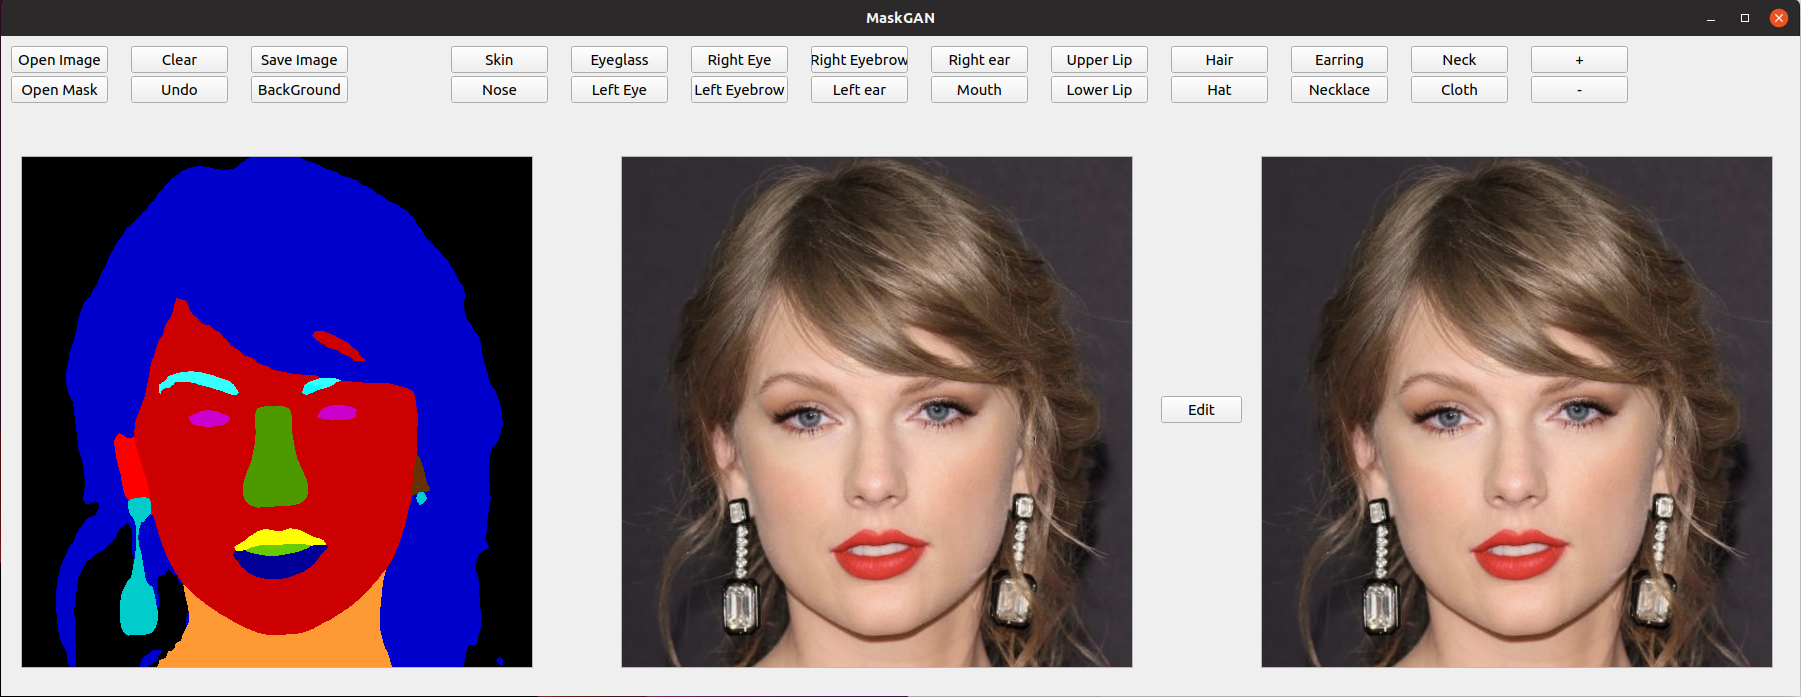Click the Open Image button
The image size is (1801, 697).
(x=59, y=60)
